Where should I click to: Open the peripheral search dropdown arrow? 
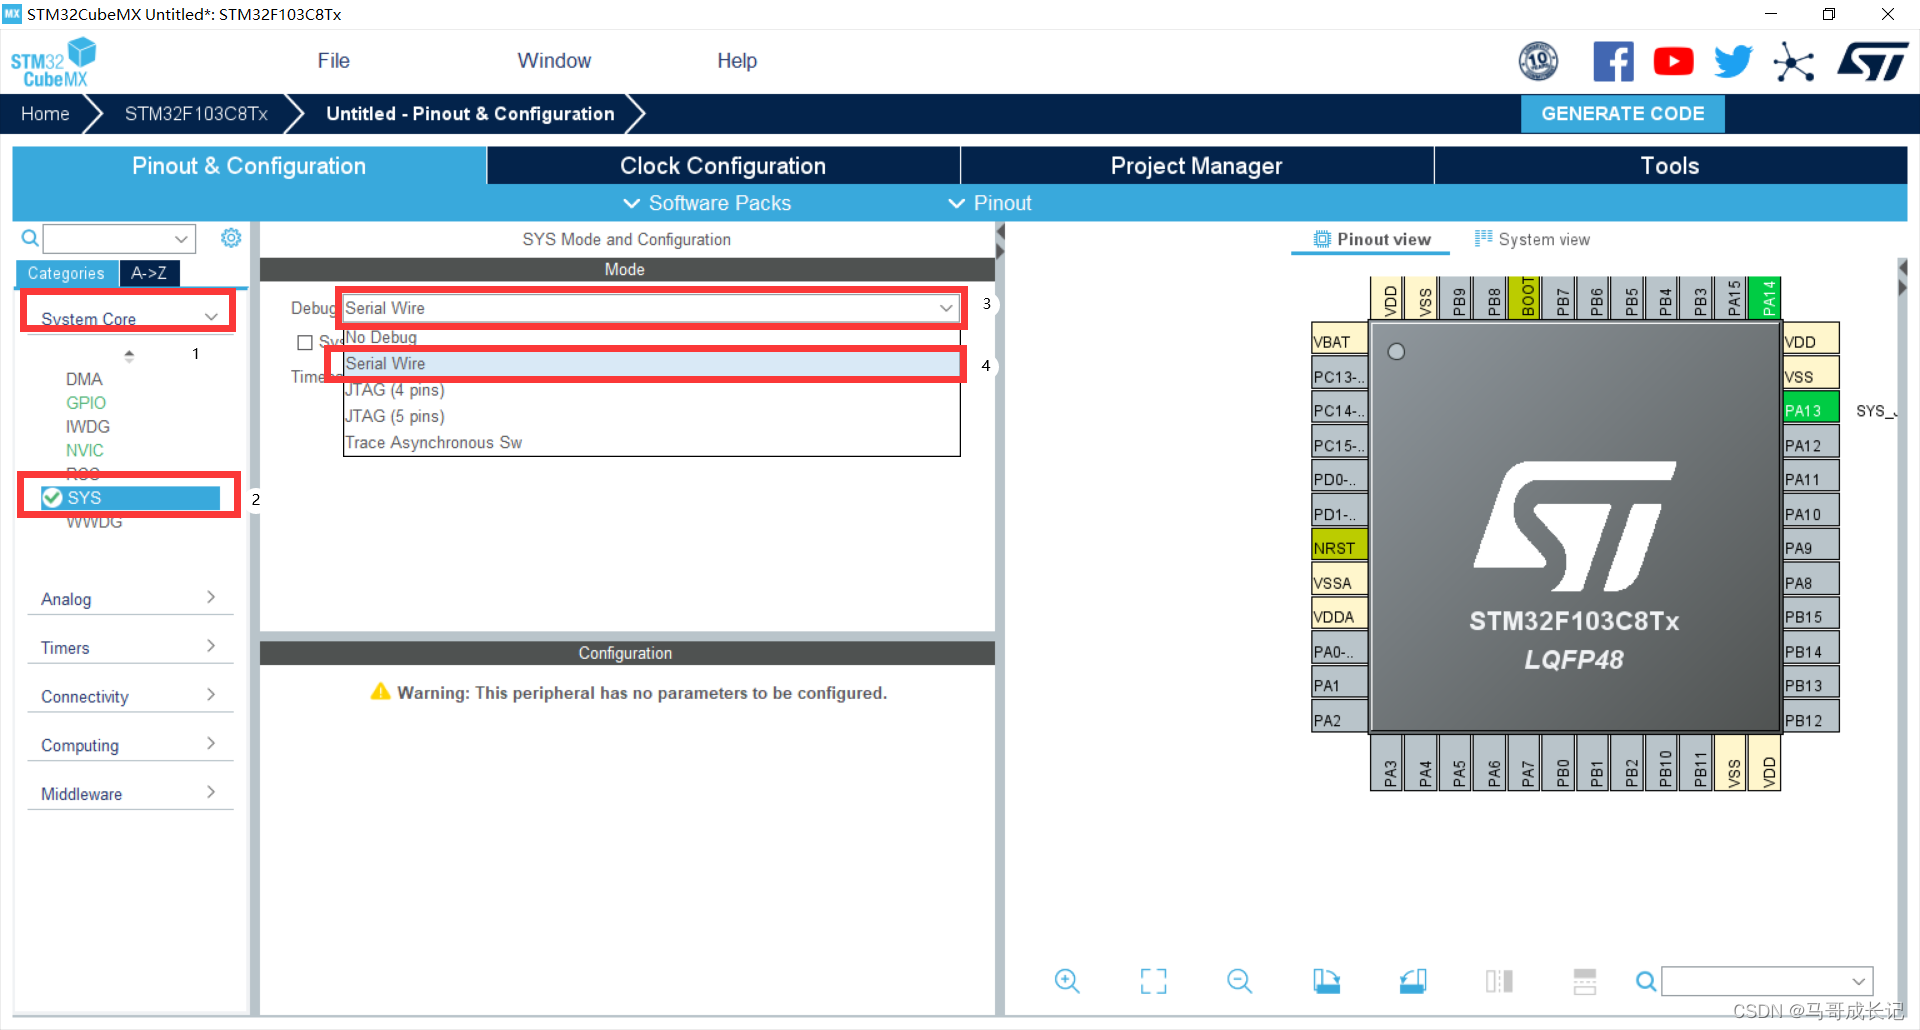pos(181,239)
